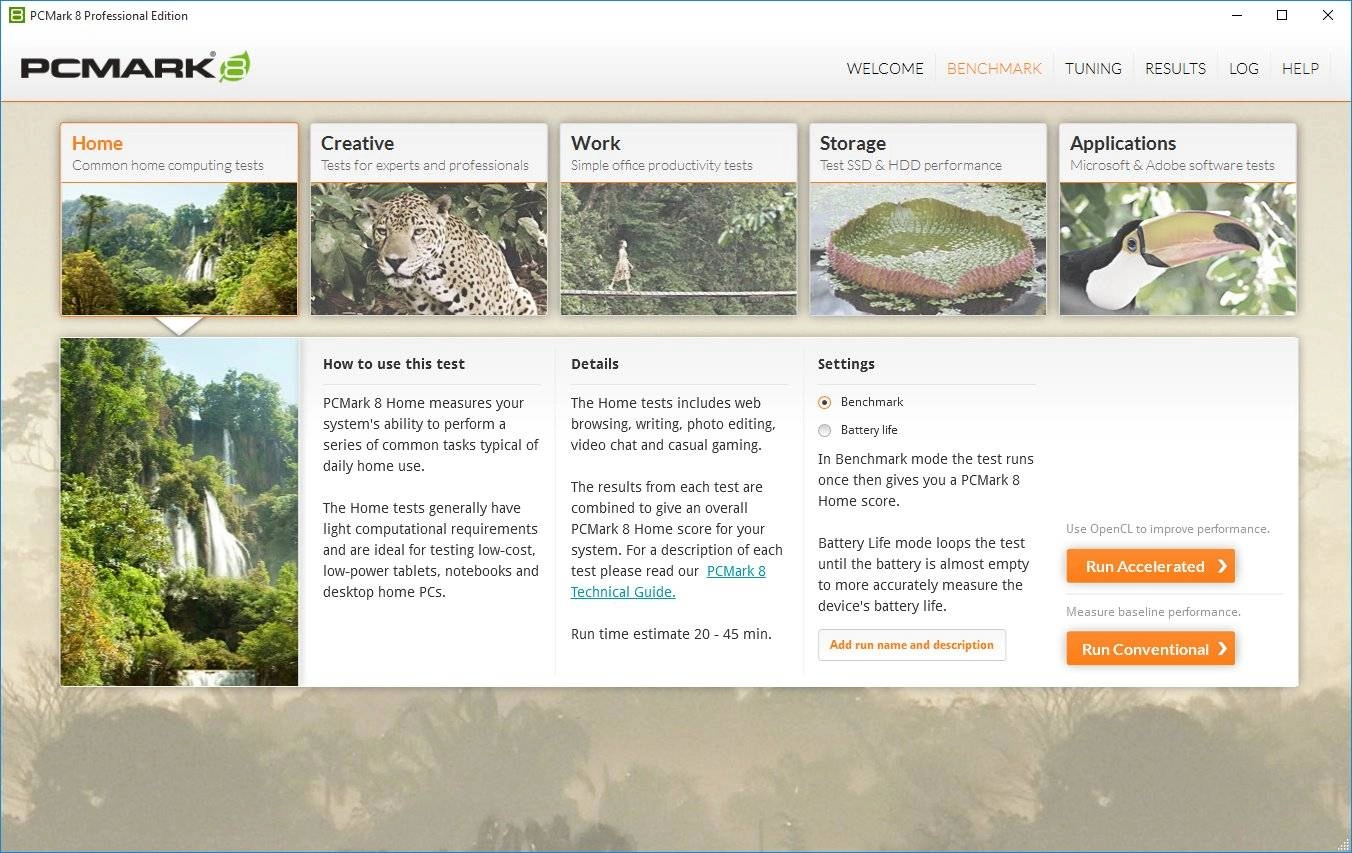Open the PCMark 8 Technical Guide link
The height and width of the screenshot is (853, 1352).
tap(668, 581)
